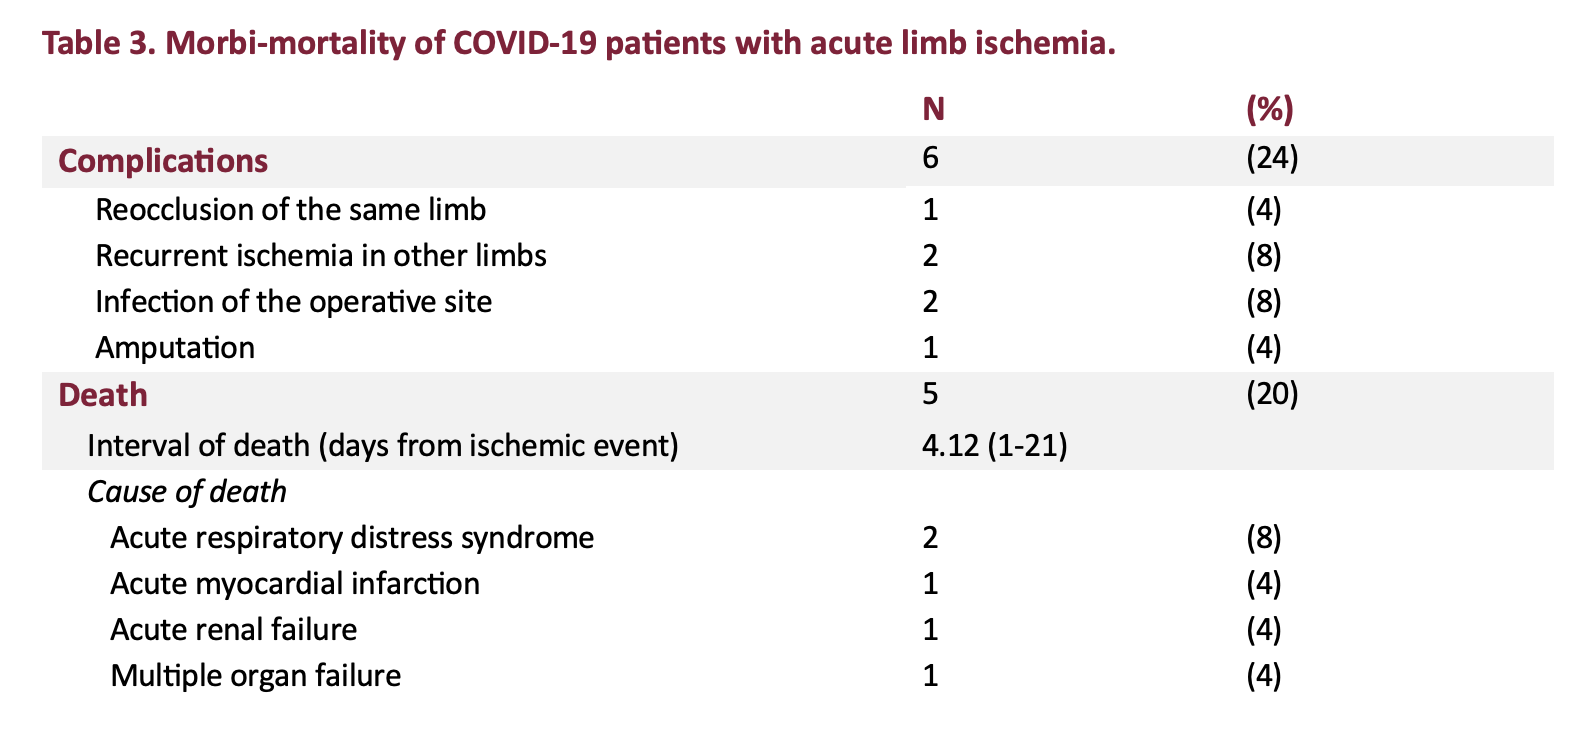1570x738 pixels.
Task: Select Acute respiratory distress syndrome label
Action: 352,537
